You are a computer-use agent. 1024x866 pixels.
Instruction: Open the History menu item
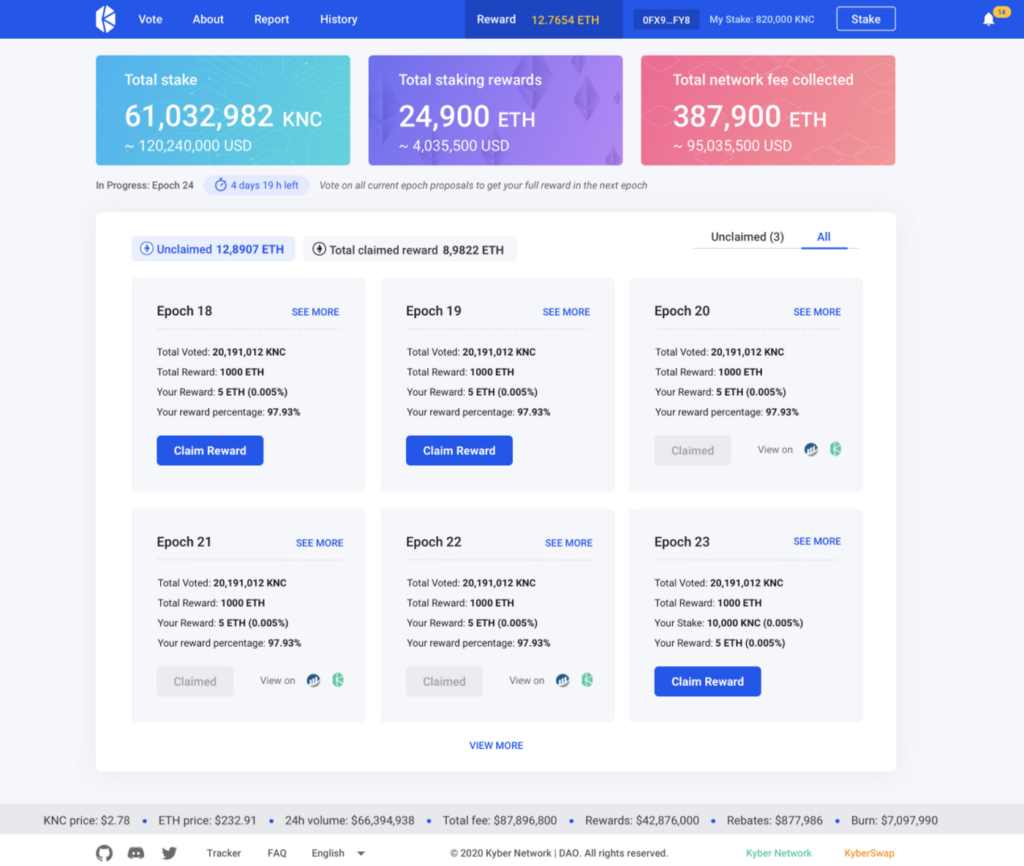[338, 20]
